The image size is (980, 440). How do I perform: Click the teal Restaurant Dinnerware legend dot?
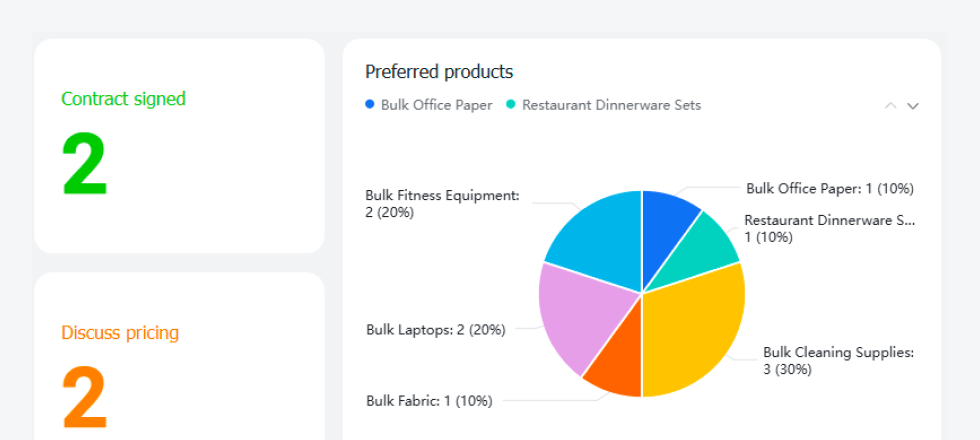pyautogui.click(x=510, y=105)
